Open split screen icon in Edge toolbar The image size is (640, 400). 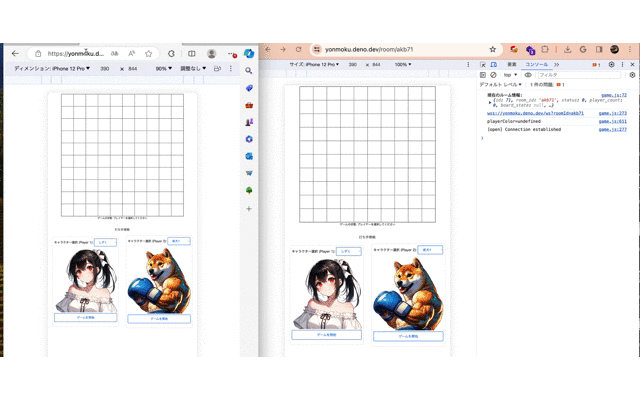pos(191,53)
